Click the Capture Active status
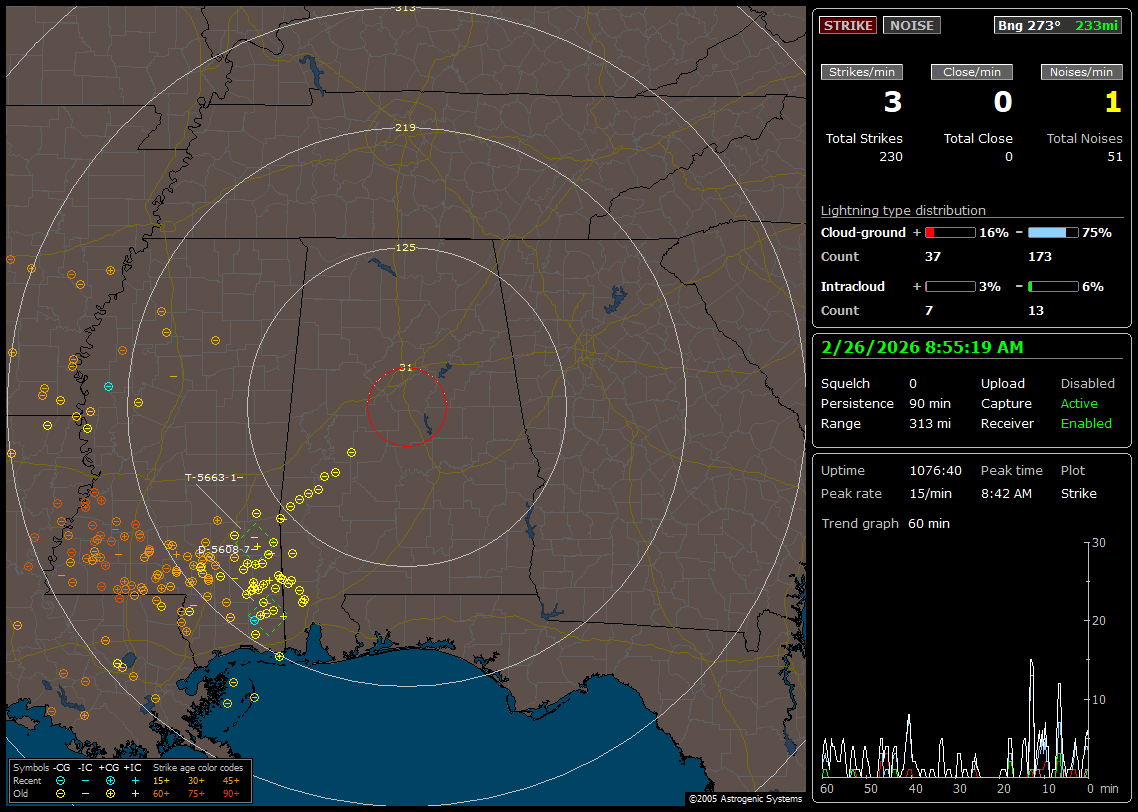Viewport: 1138px width, 812px height. pos(1079,404)
